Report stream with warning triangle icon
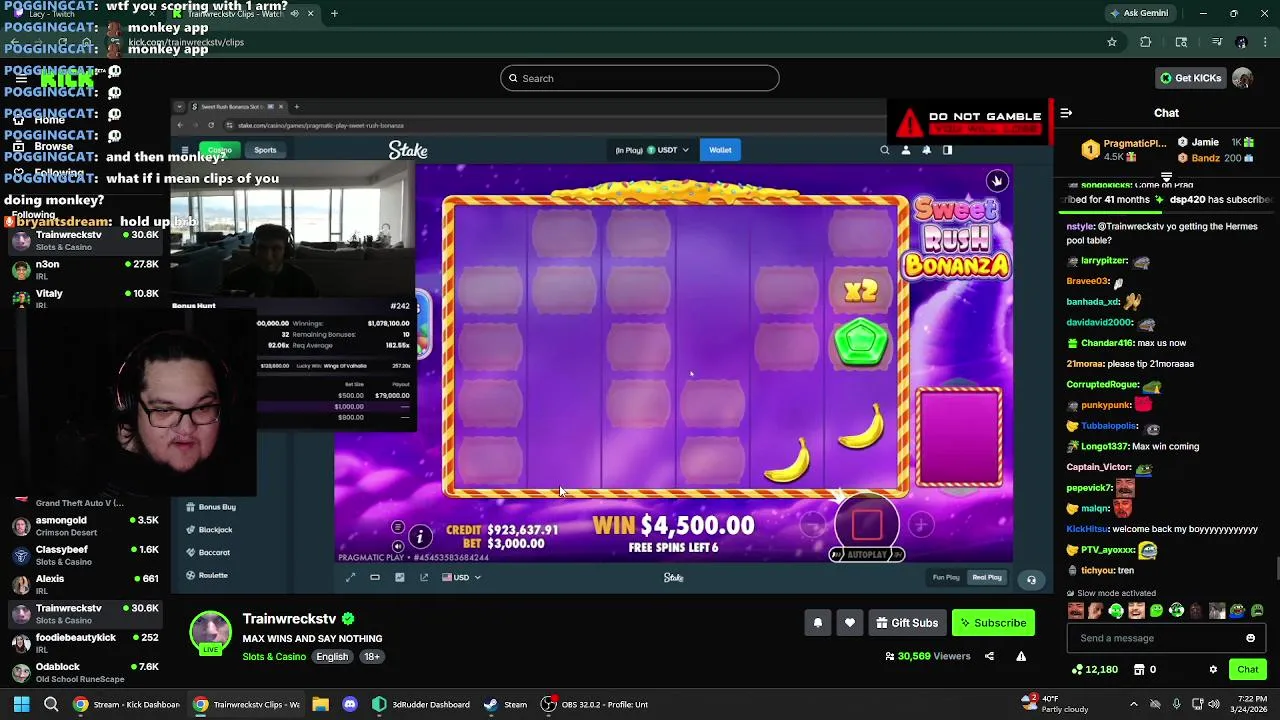 (x=1021, y=656)
